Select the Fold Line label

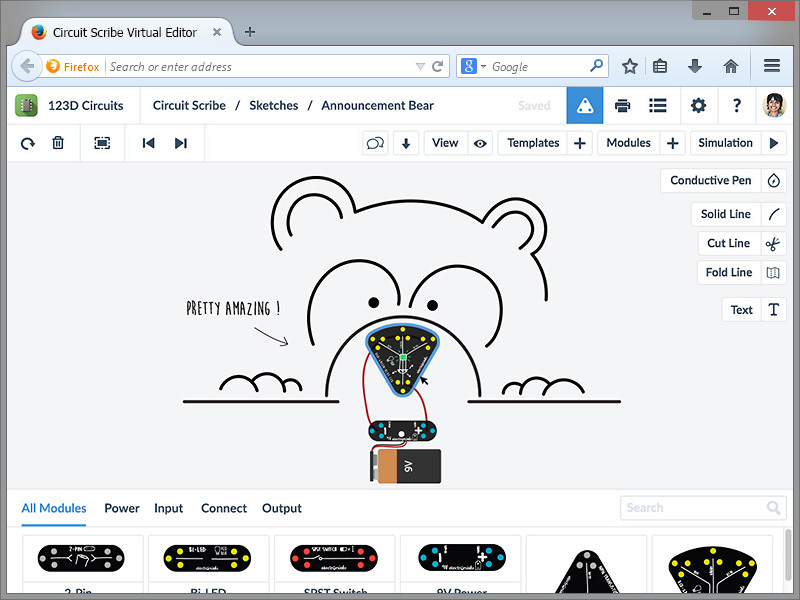pyautogui.click(x=729, y=273)
